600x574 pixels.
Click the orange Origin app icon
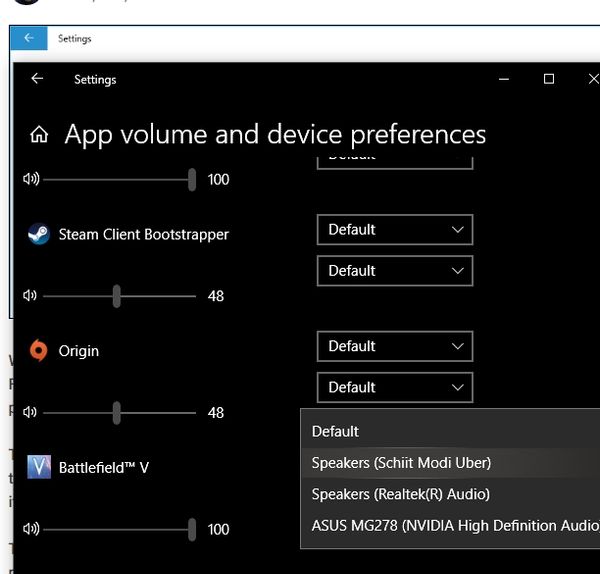39,351
